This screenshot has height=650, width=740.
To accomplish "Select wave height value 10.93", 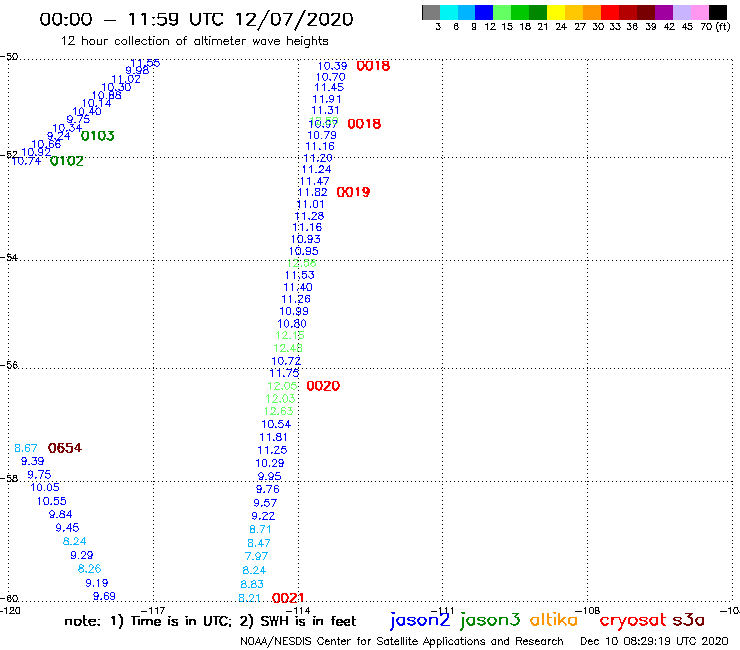I will [305, 239].
